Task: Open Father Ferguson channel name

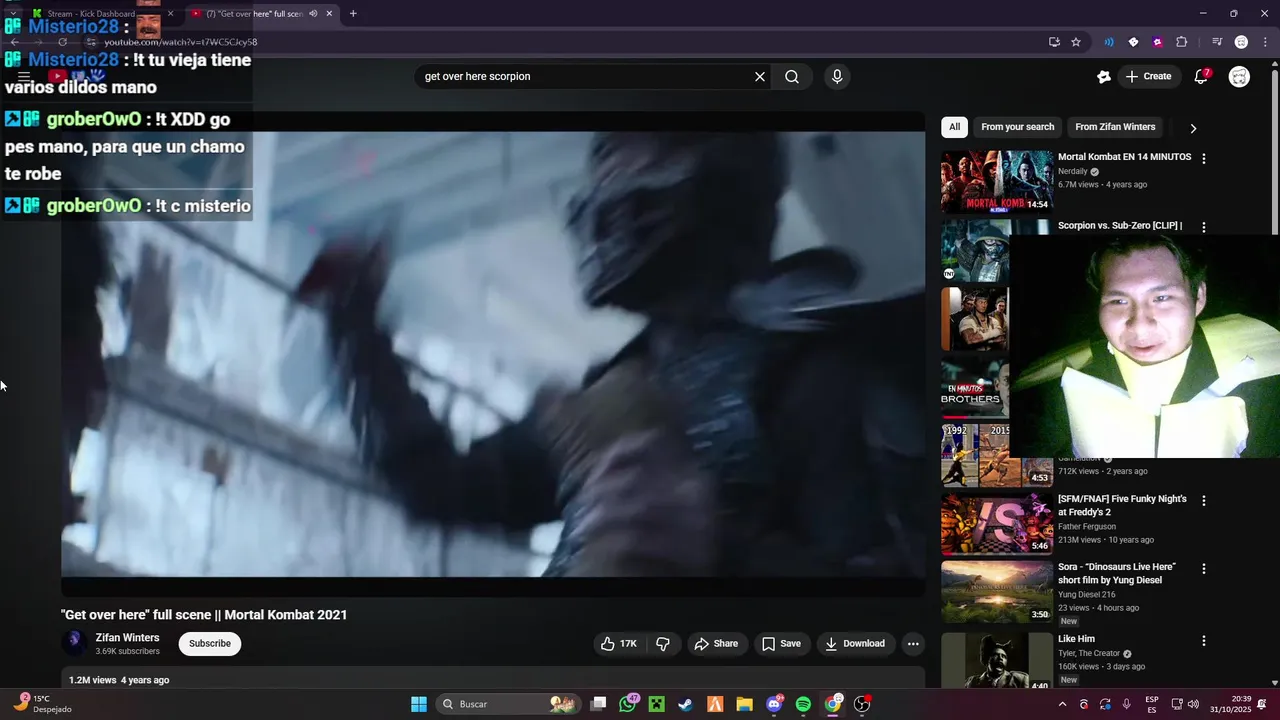Action: click(1087, 526)
